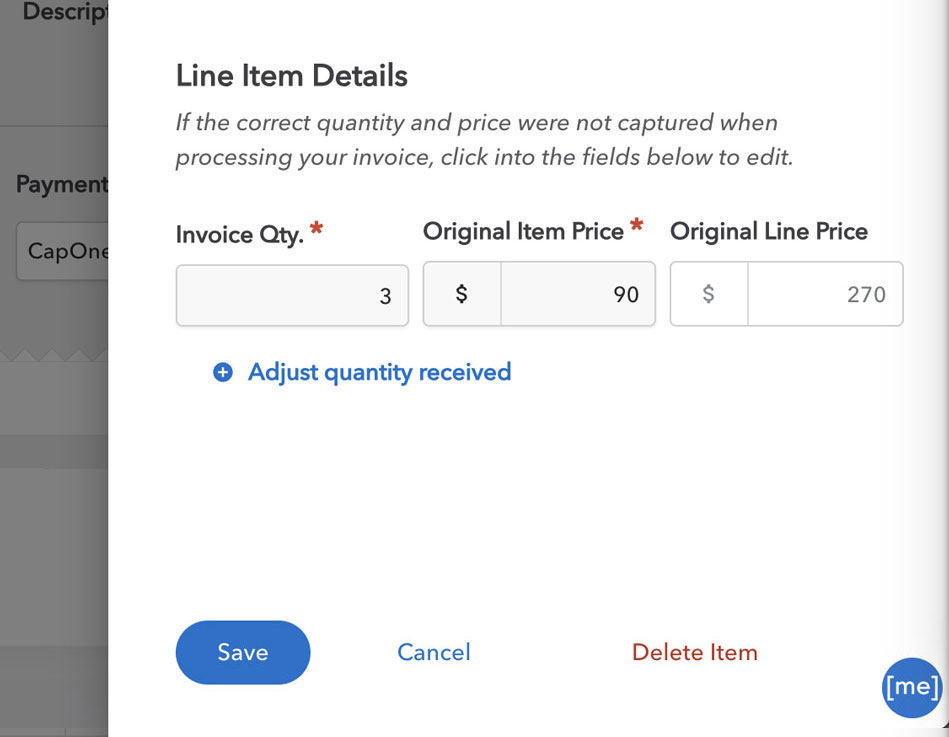Delete this line item
The width and height of the screenshot is (949, 737).
click(x=695, y=652)
